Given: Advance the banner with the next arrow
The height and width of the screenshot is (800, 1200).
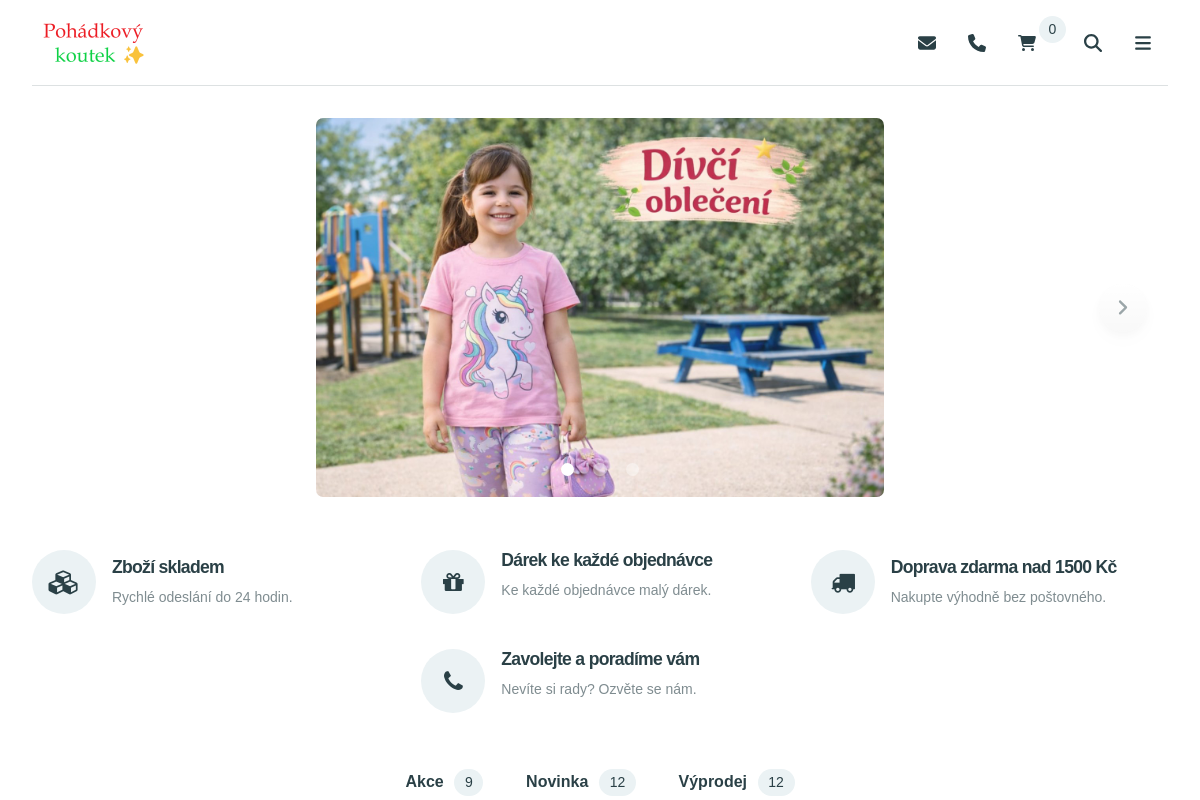Looking at the screenshot, I should (x=1122, y=307).
